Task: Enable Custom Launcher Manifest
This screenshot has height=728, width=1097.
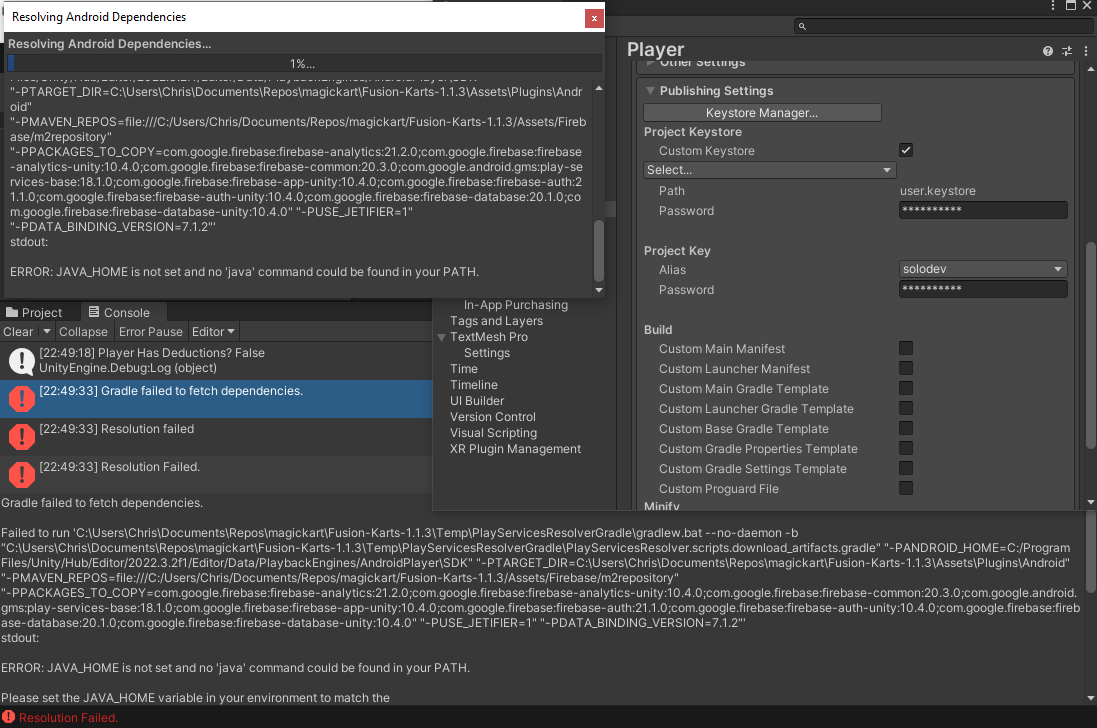Action: pos(906,368)
